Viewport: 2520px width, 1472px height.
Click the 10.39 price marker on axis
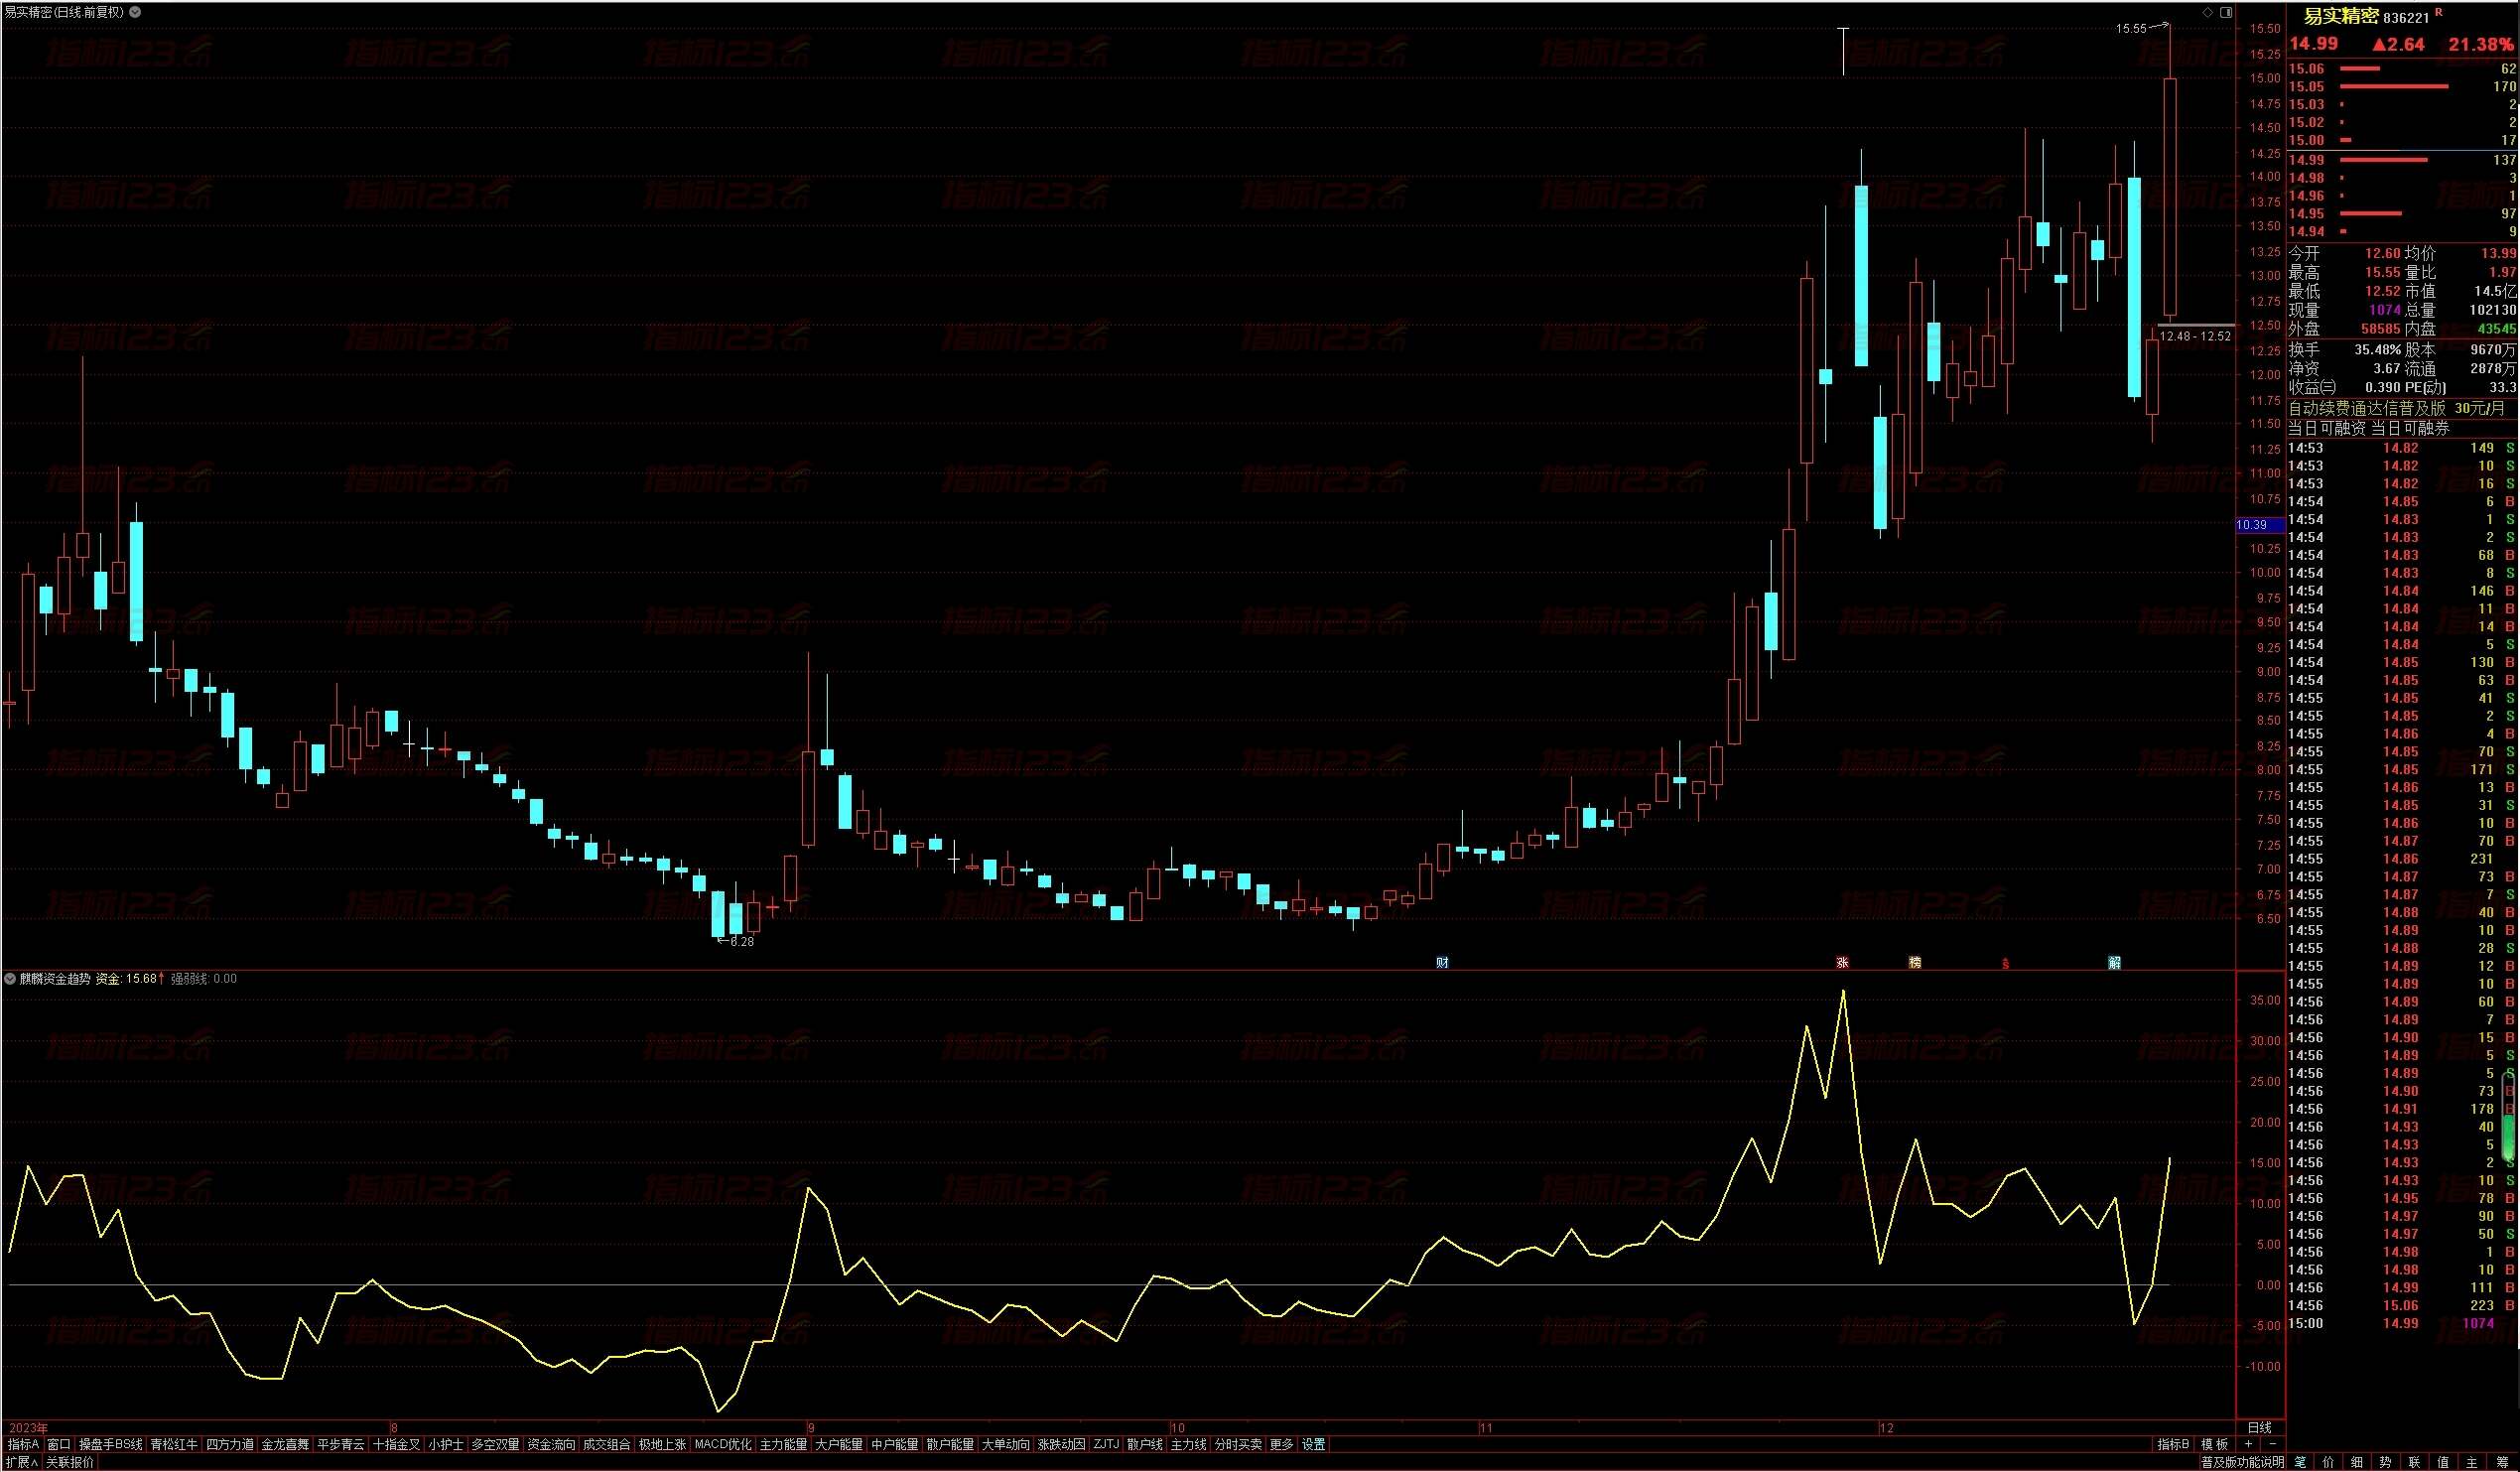2260,525
